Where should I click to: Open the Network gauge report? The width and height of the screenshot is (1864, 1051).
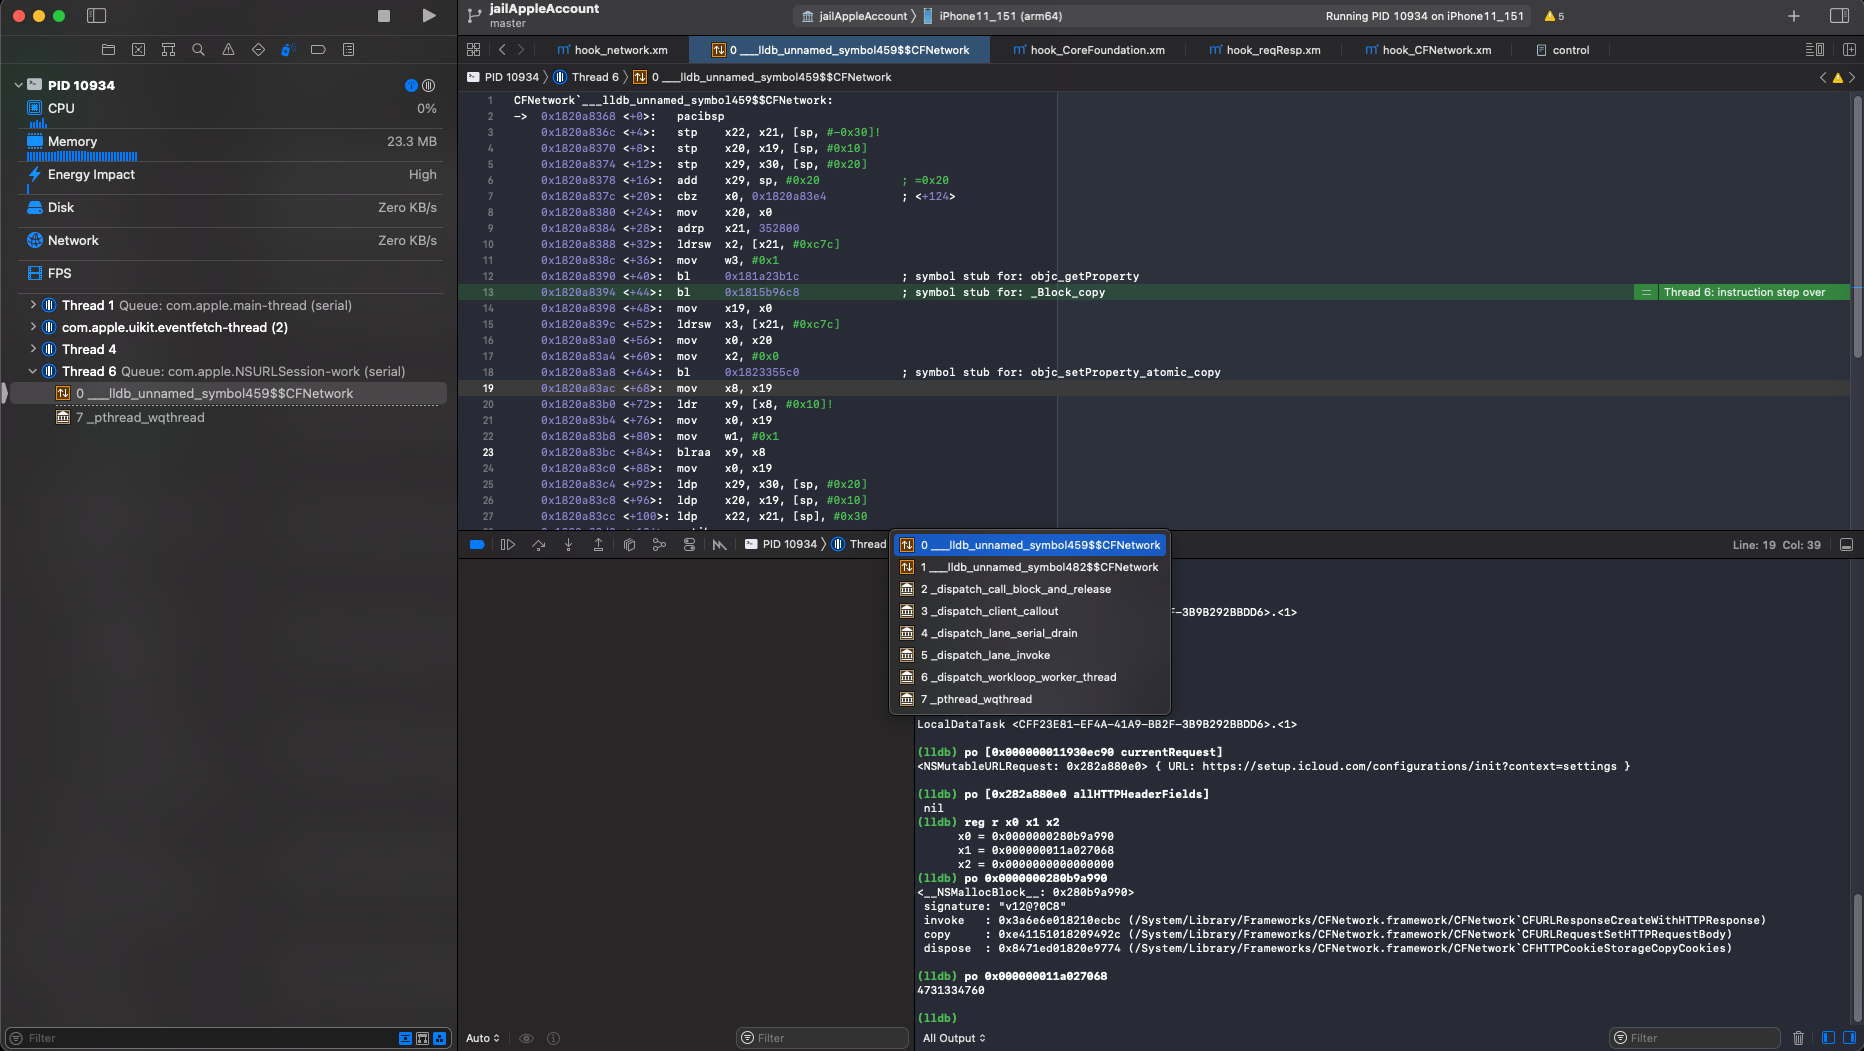click(x=231, y=240)
